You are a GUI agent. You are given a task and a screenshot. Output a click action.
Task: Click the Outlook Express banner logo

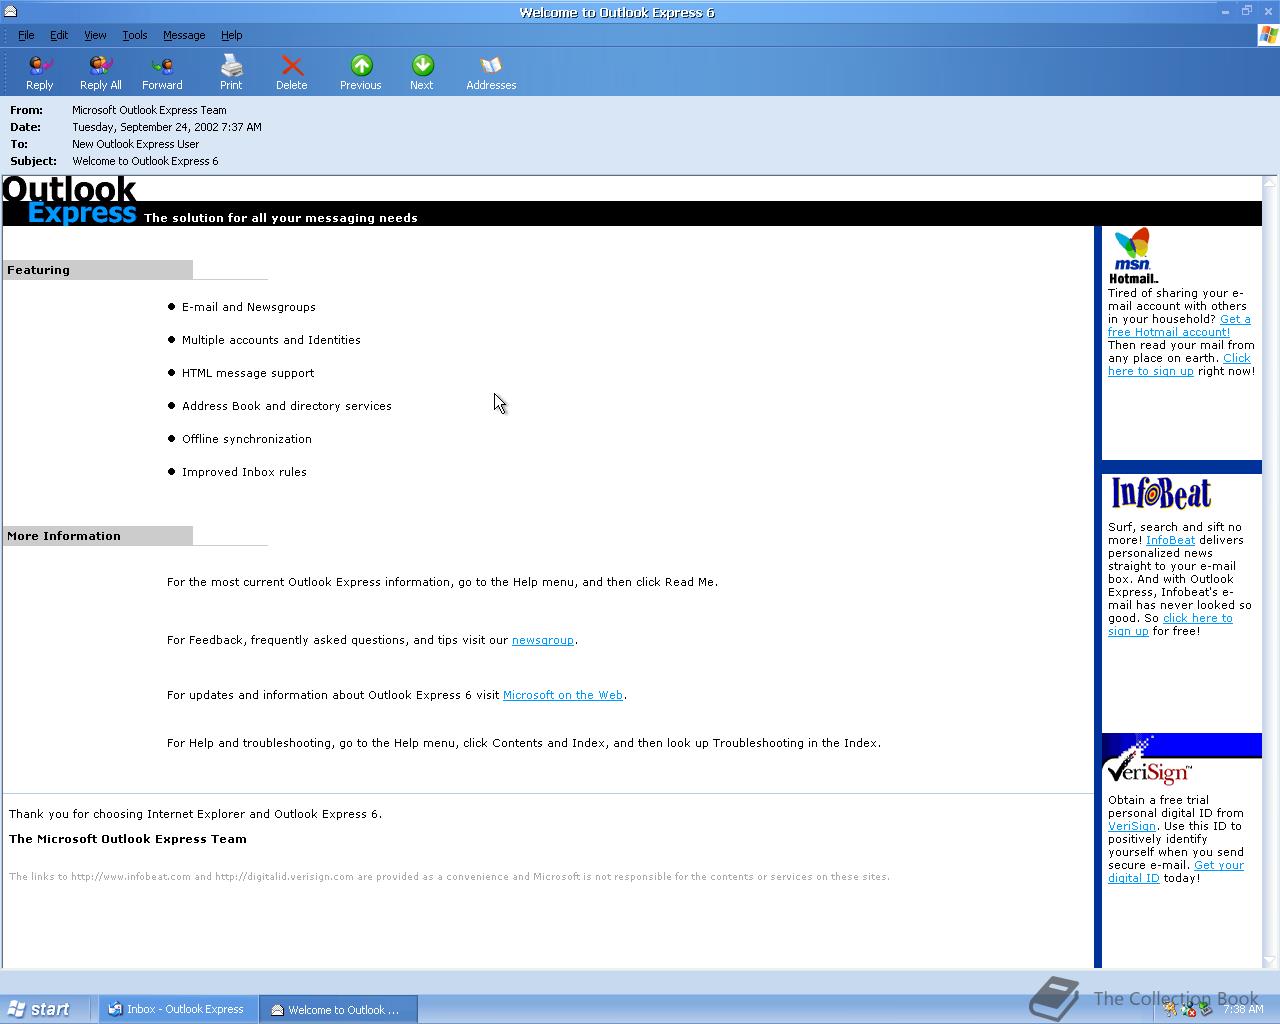(x=69, y=201)
